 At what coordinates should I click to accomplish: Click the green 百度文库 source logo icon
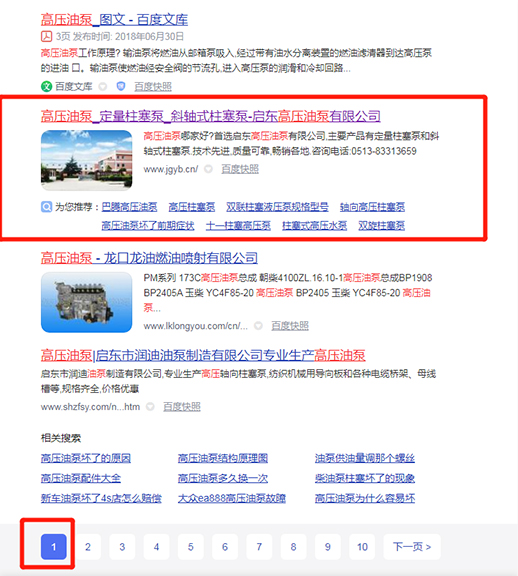[x=46, y=87]
